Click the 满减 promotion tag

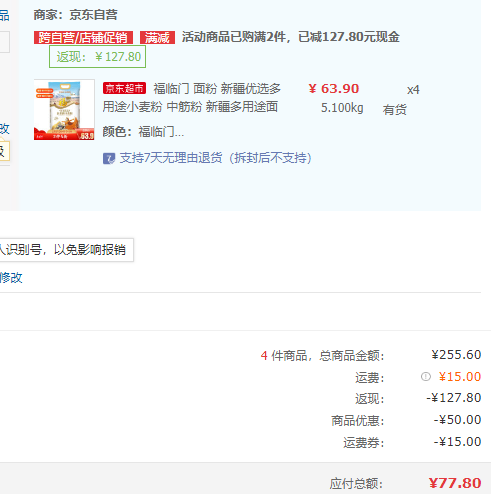click(x=157, y=37)
